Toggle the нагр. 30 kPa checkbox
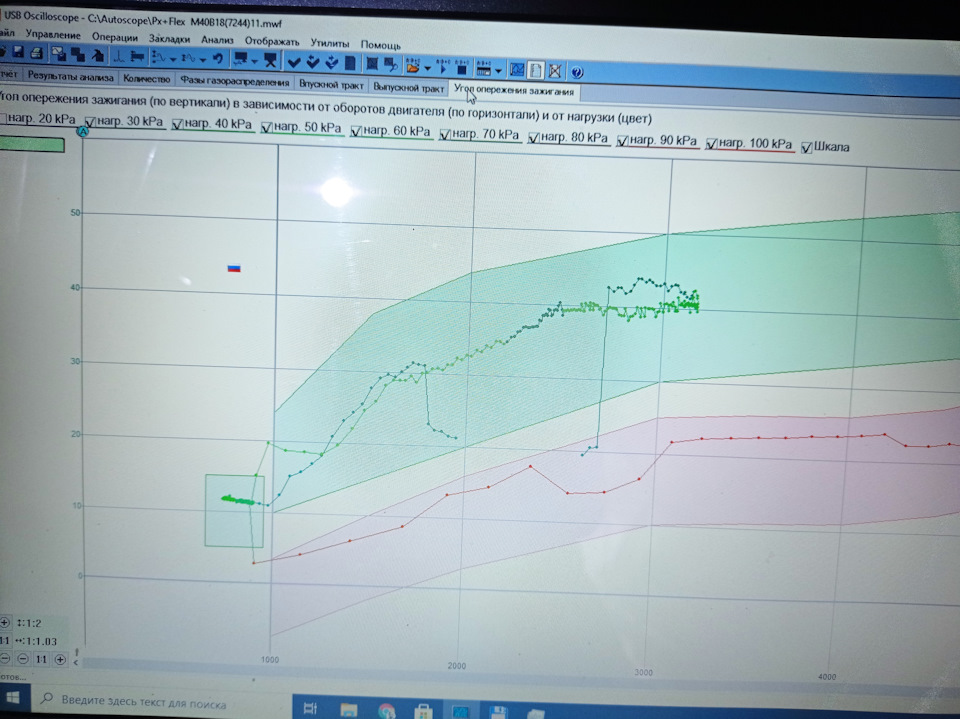Image resolution: width=960 pixels, height=719 pixels. pos(90,122)
